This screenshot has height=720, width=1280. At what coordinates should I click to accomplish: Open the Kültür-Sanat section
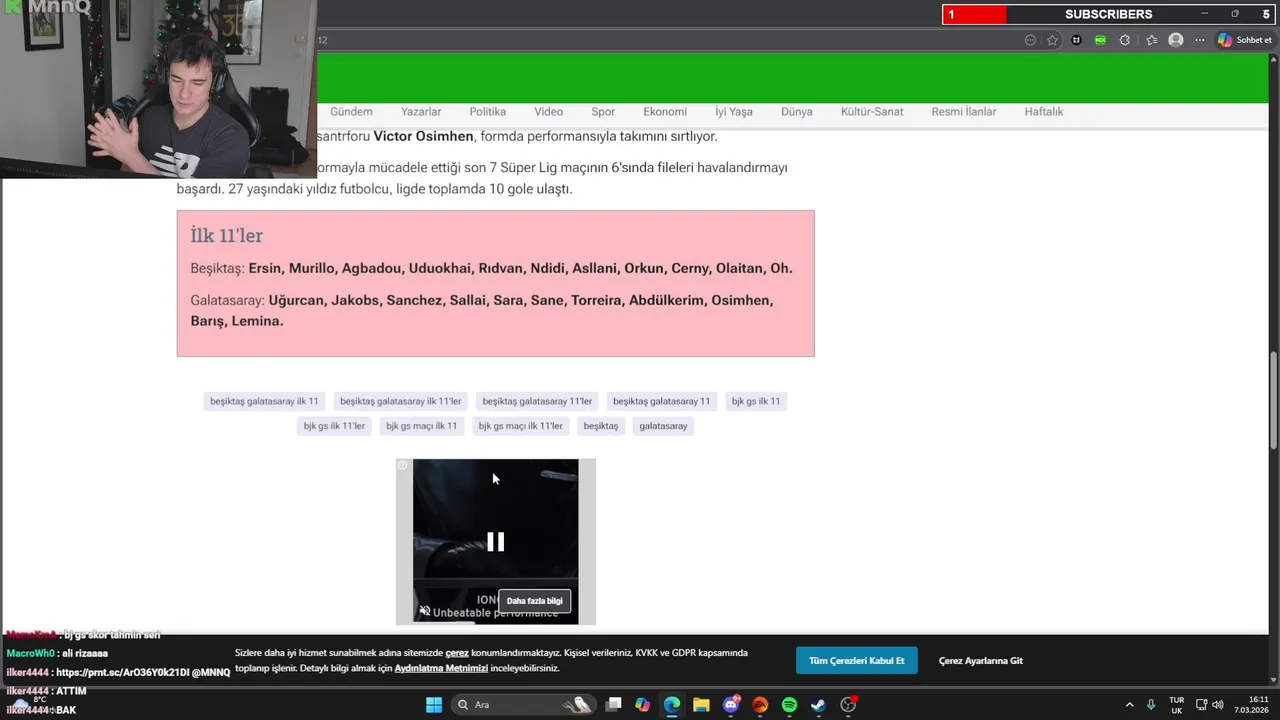[872, 112]
